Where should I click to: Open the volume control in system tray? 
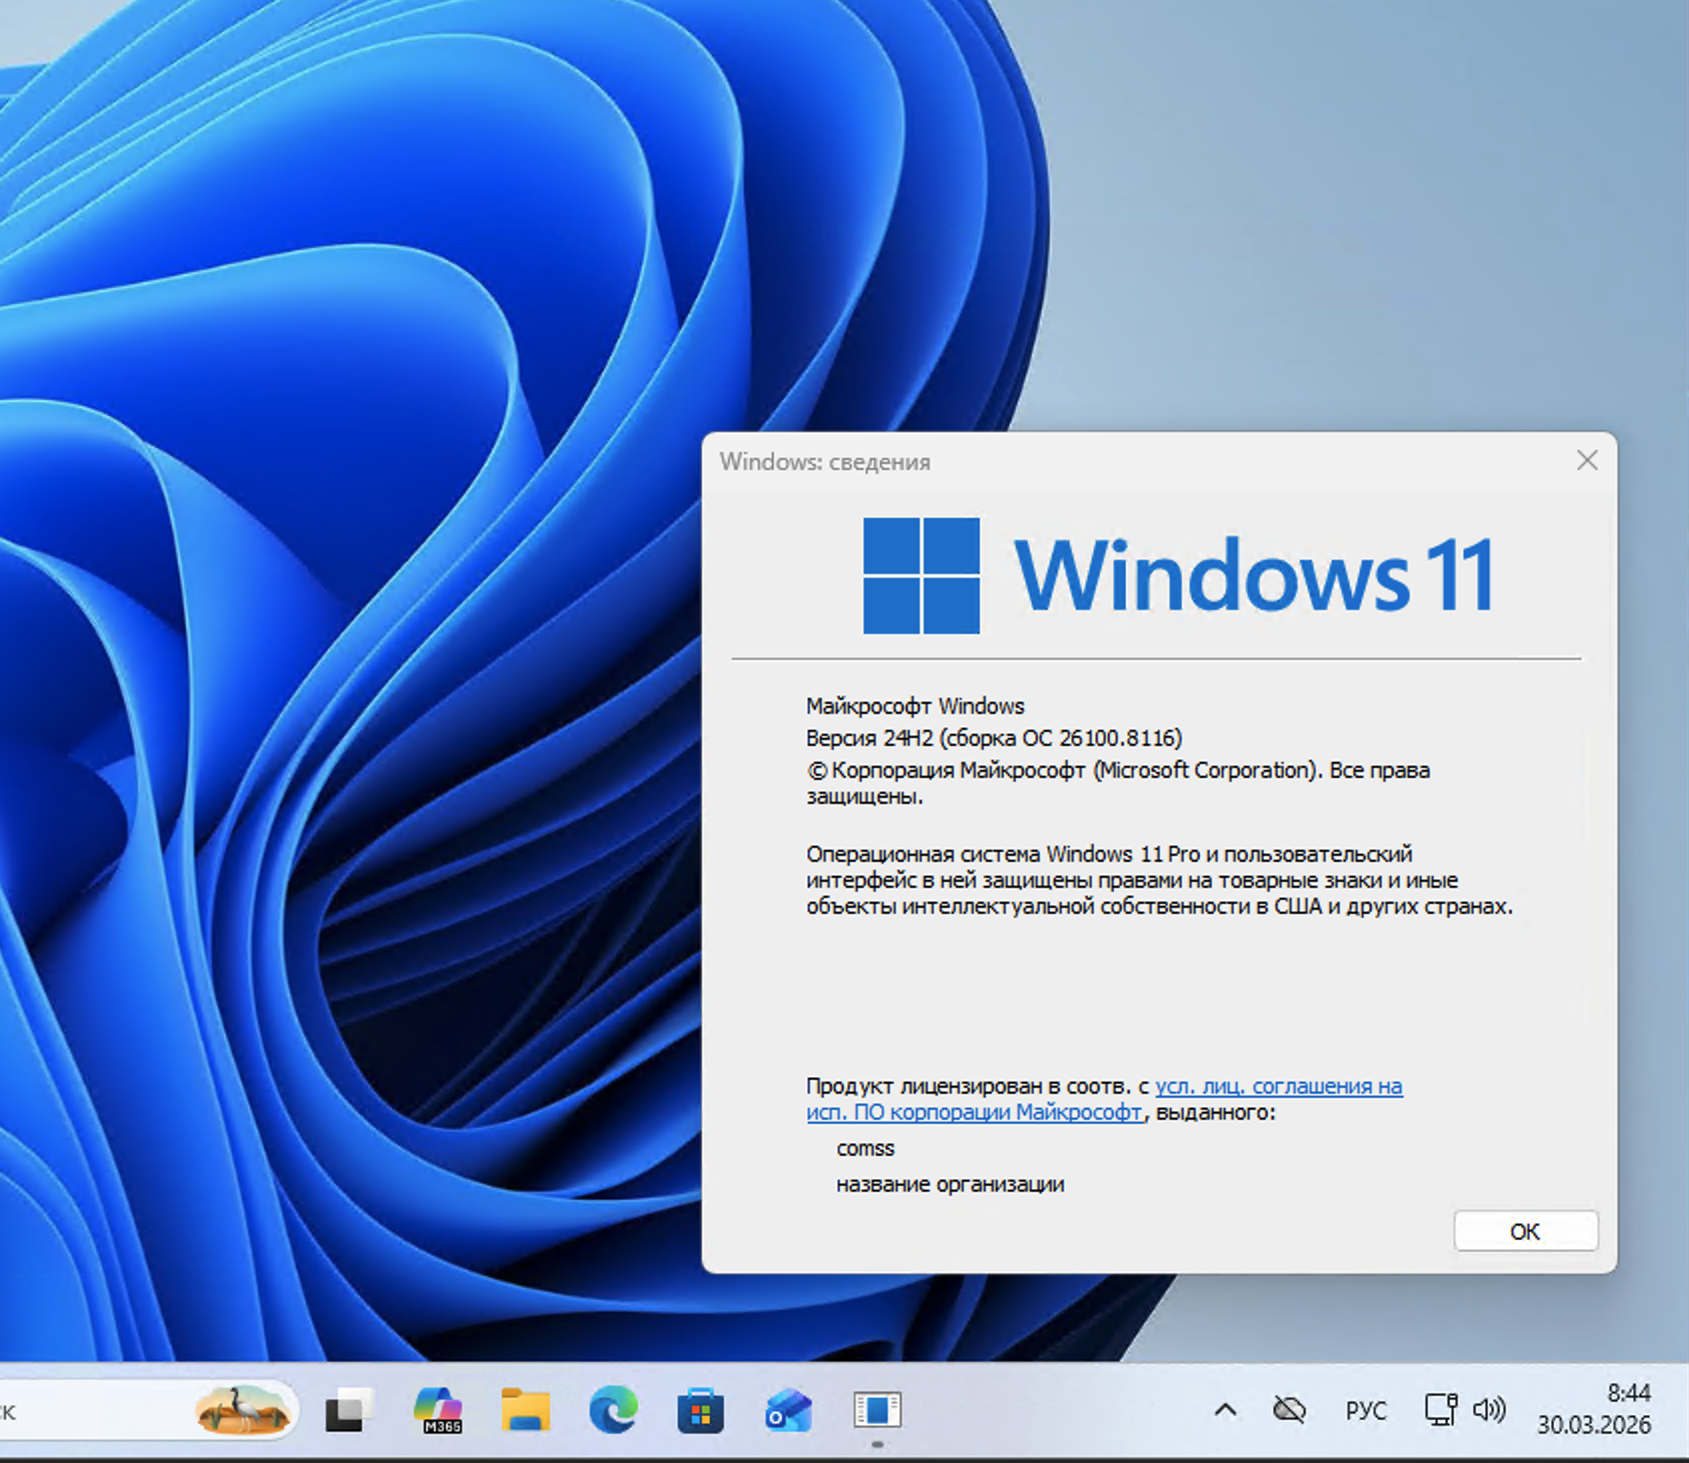click(1489, 1410)
